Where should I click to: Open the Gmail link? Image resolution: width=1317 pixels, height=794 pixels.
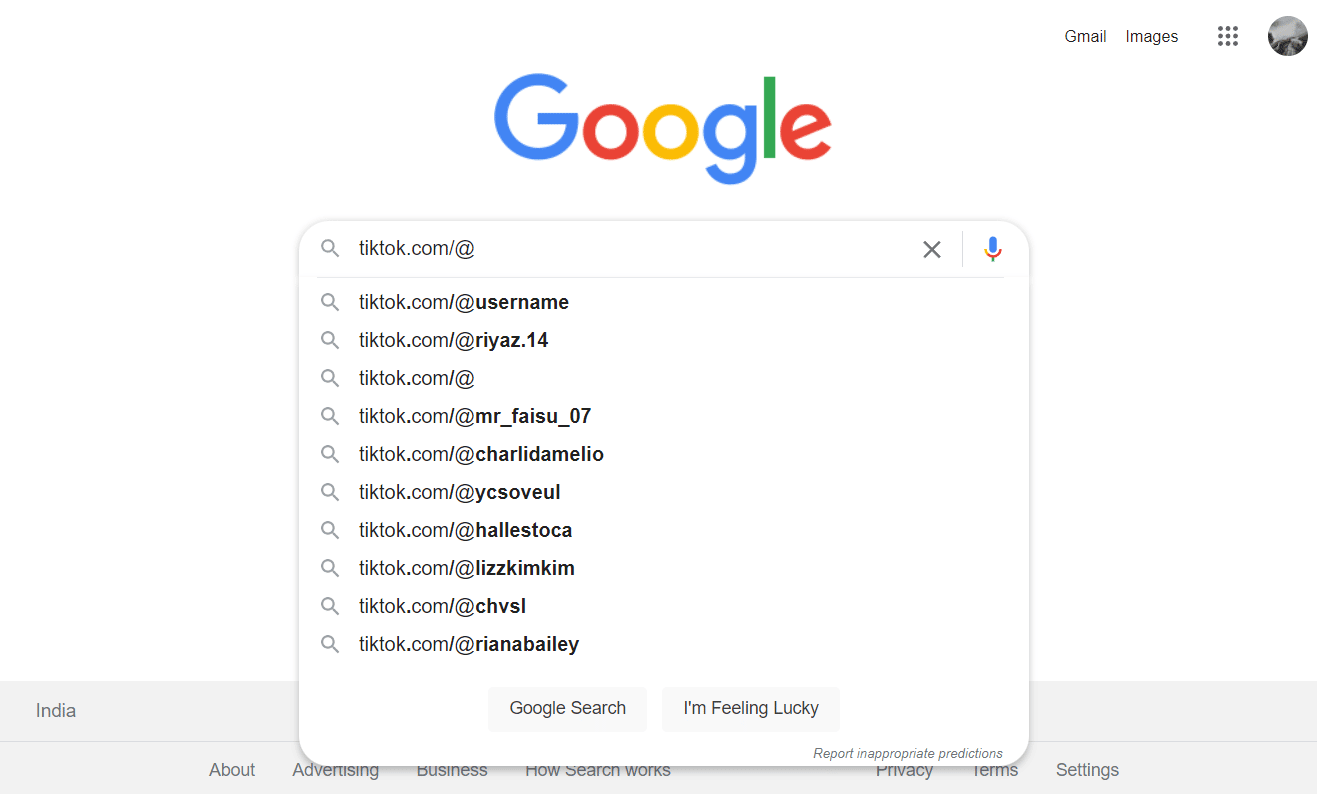click(1085, 36)
